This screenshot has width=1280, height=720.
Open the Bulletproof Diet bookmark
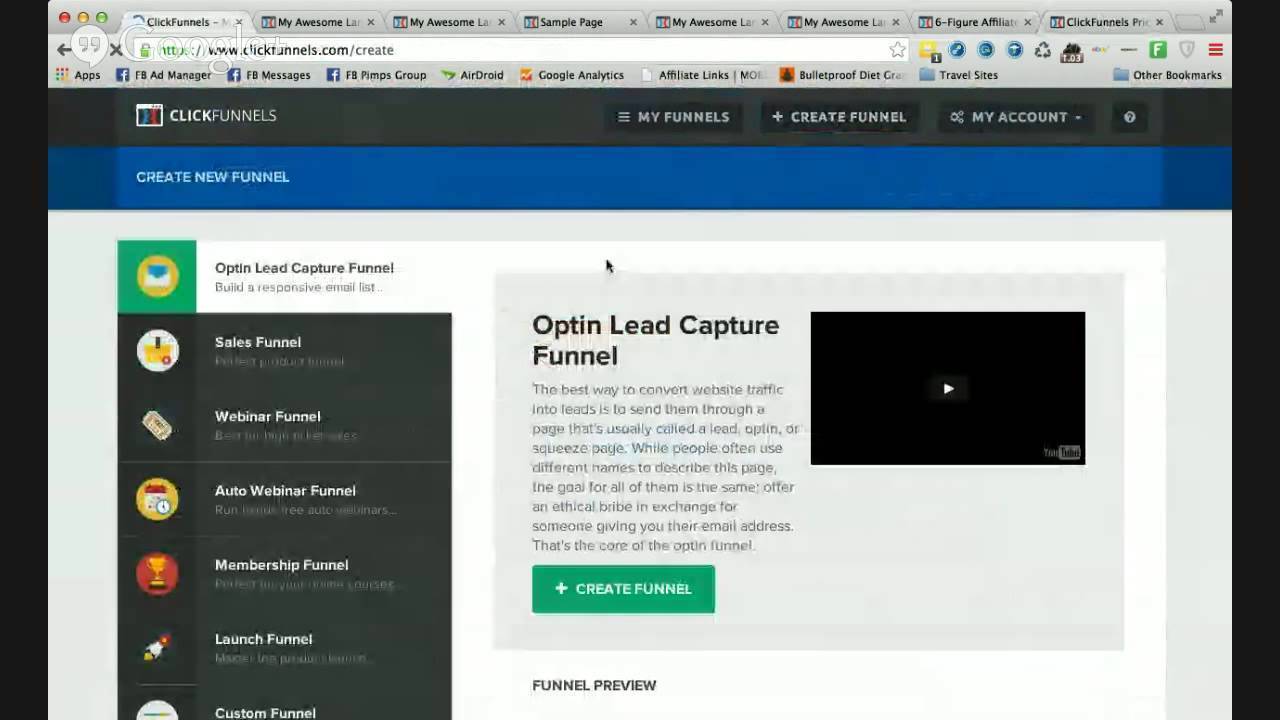tap(842, 75)
